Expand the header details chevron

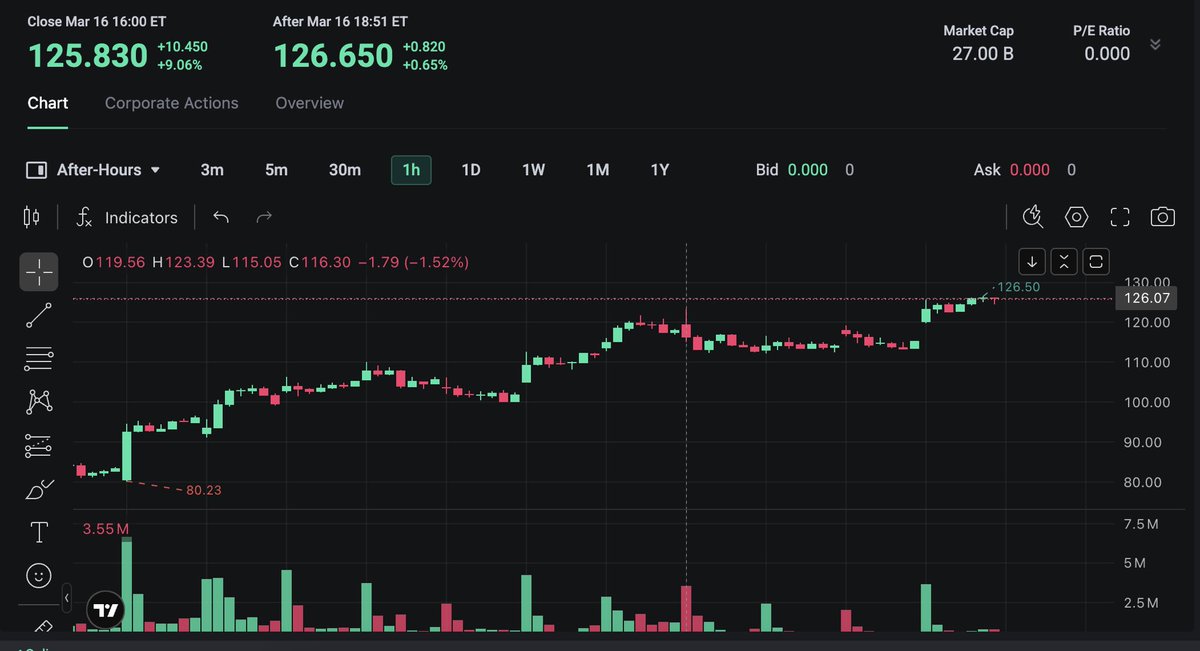[1156, 45]
